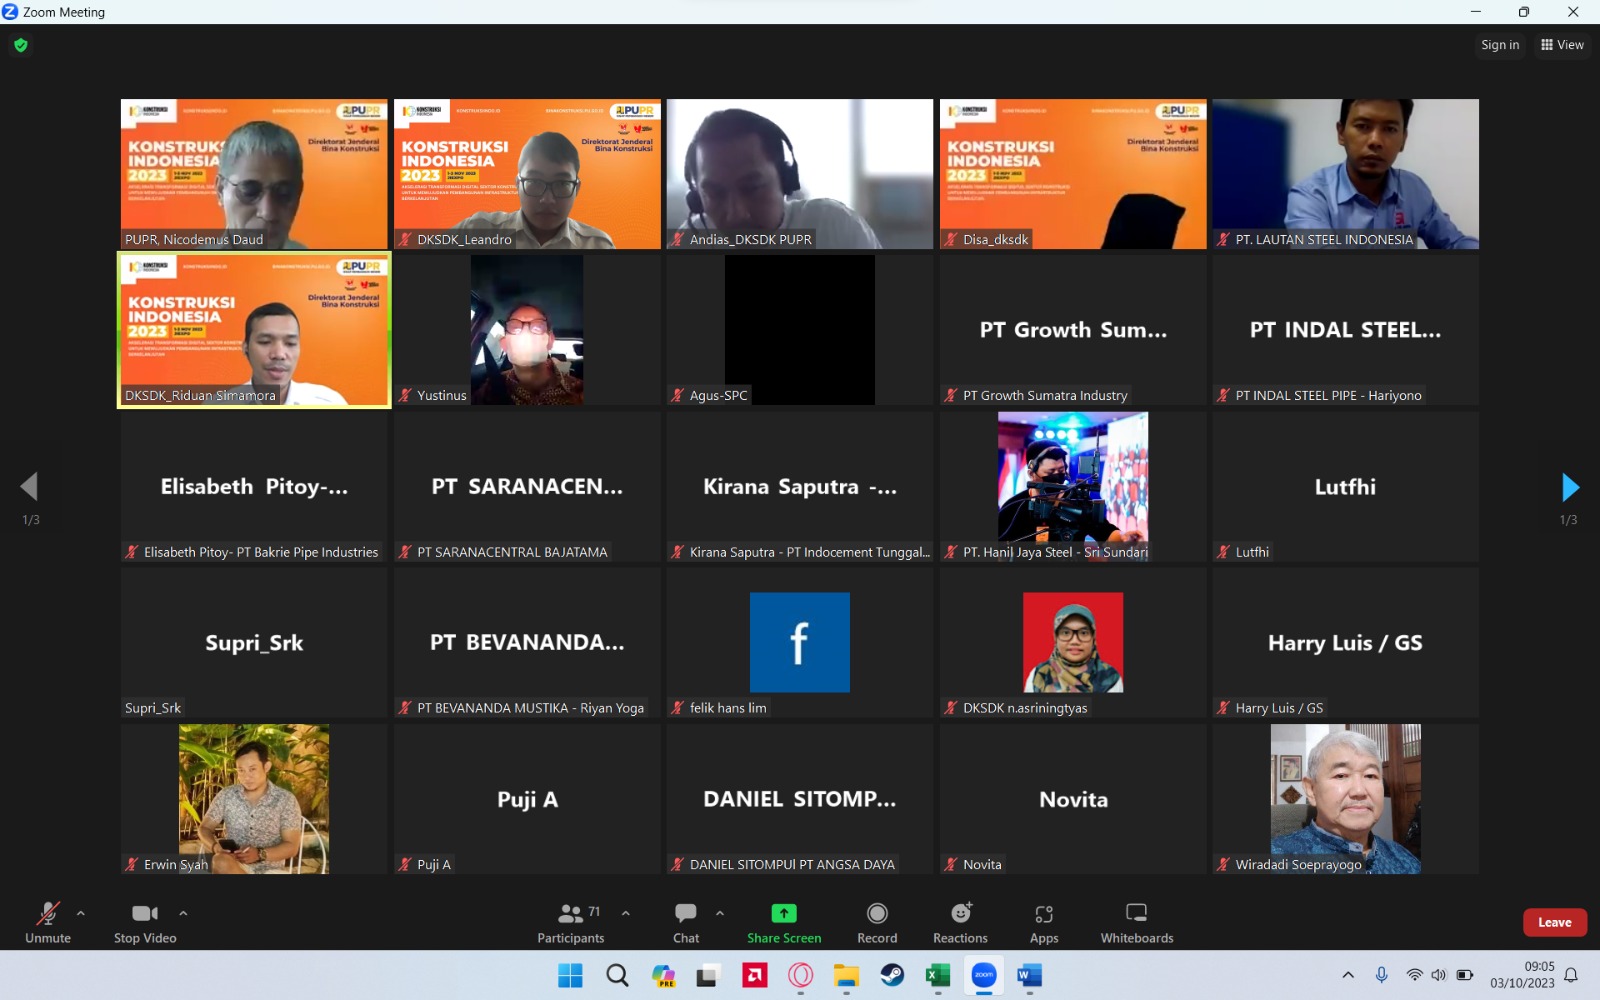Select DKSDK n.asriningtyas profile photo

pyautogui.click(x=1073, y=642)
